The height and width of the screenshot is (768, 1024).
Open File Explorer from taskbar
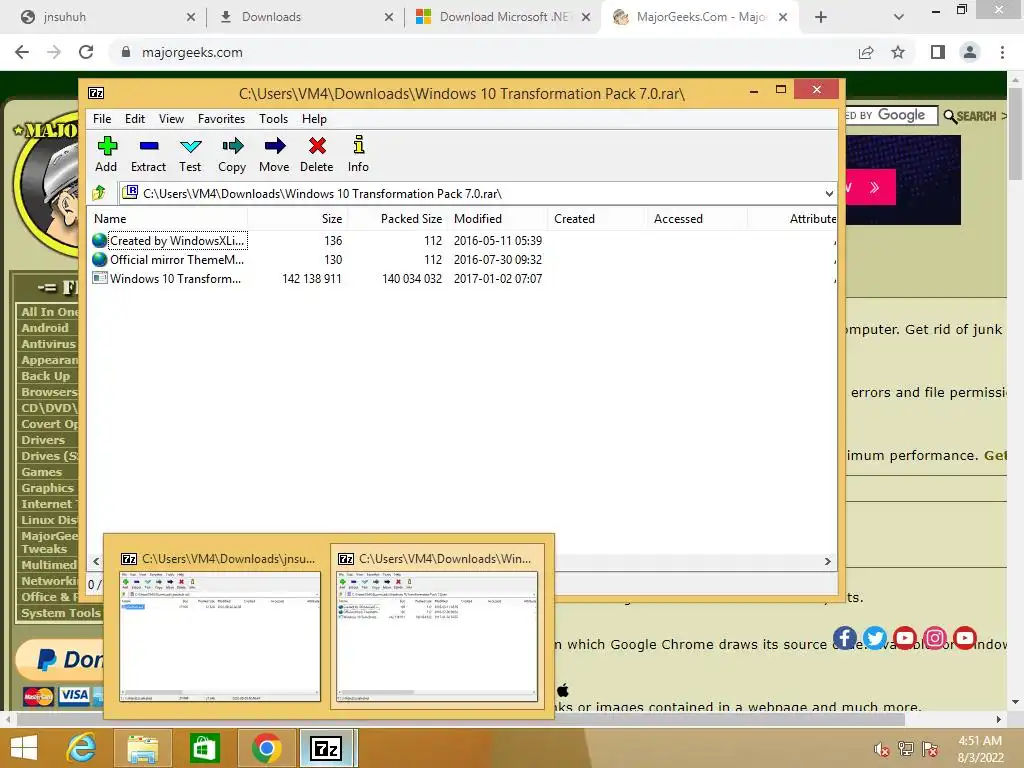pyautogui.click(x=142, y=748)
